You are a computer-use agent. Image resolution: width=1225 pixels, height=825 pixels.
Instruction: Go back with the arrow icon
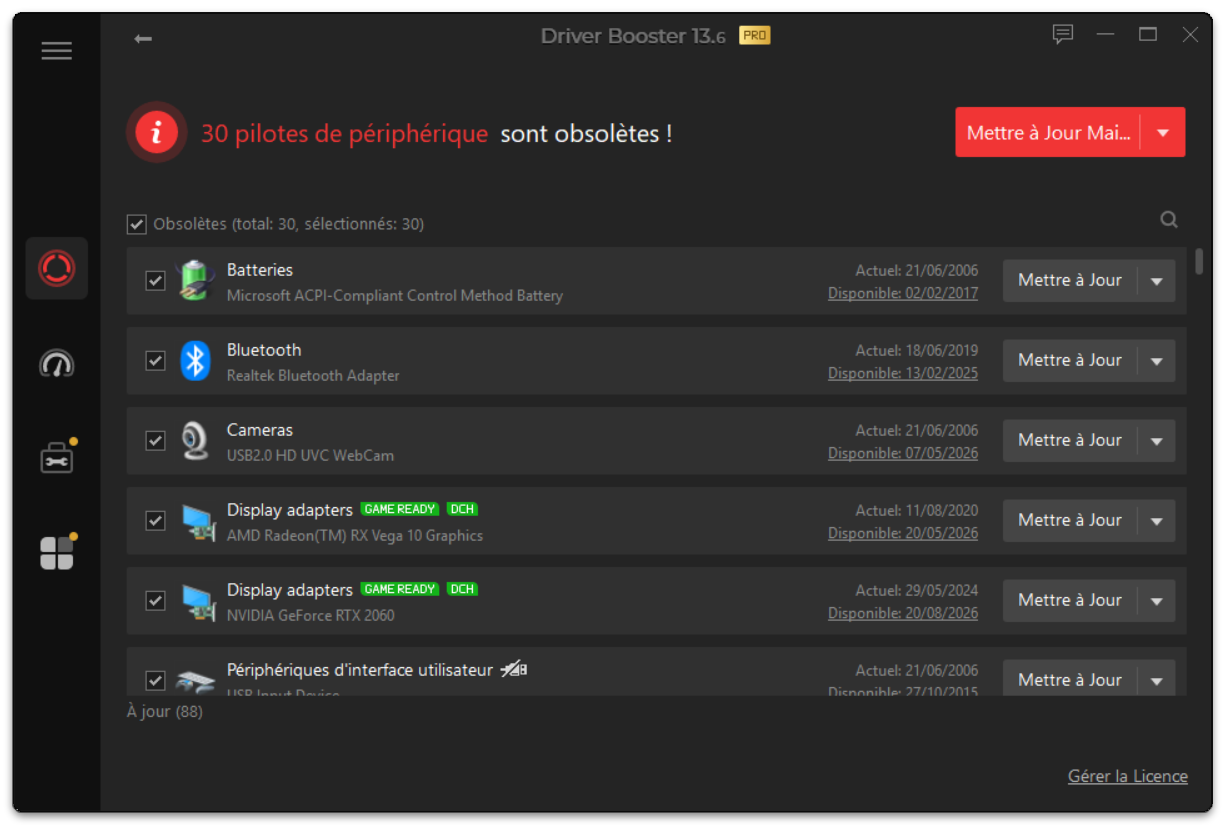(143, 38)
